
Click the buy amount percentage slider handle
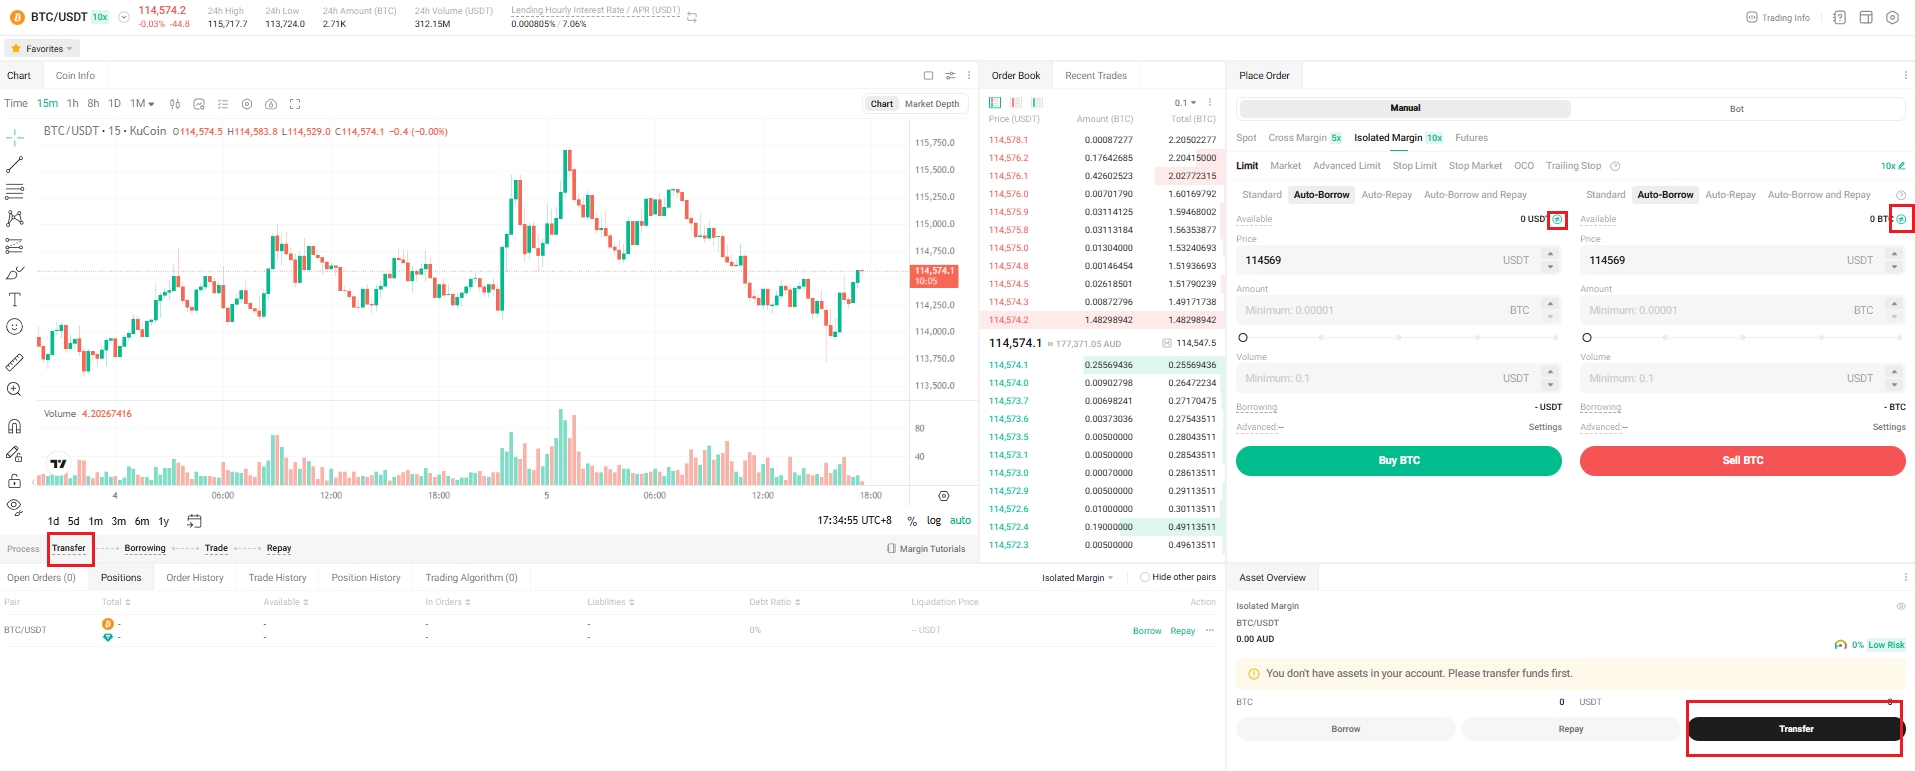pyautogui.click(x=1243, y=338)
